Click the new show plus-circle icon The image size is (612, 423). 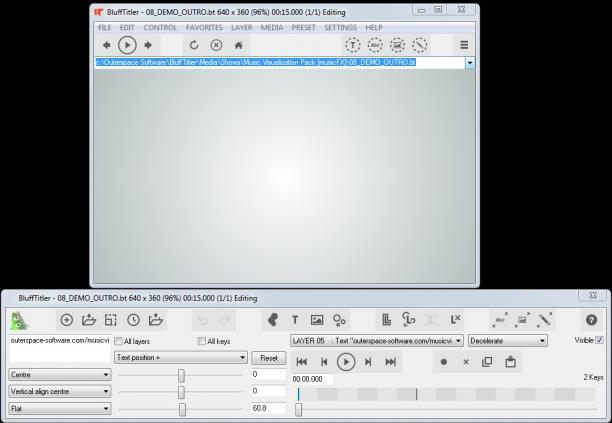pyautogui.click(x=67, y=320)
